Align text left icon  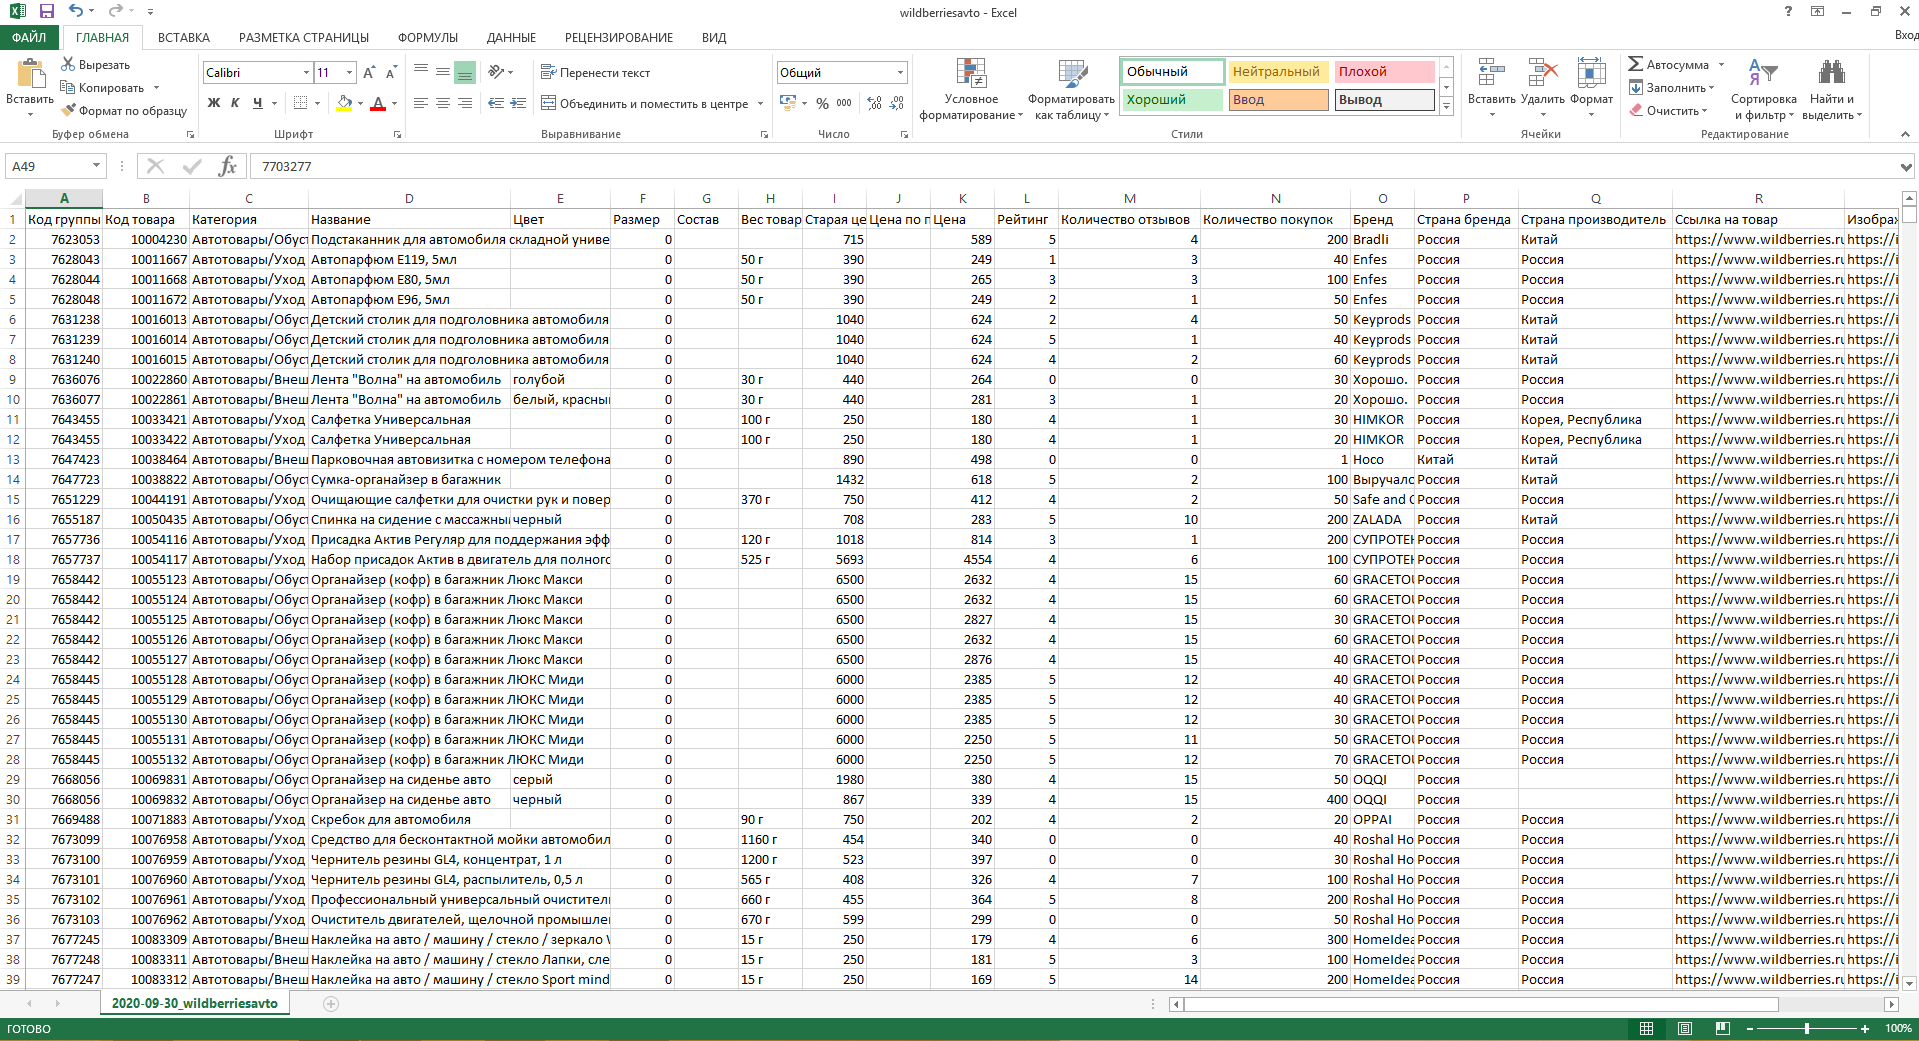421,103
